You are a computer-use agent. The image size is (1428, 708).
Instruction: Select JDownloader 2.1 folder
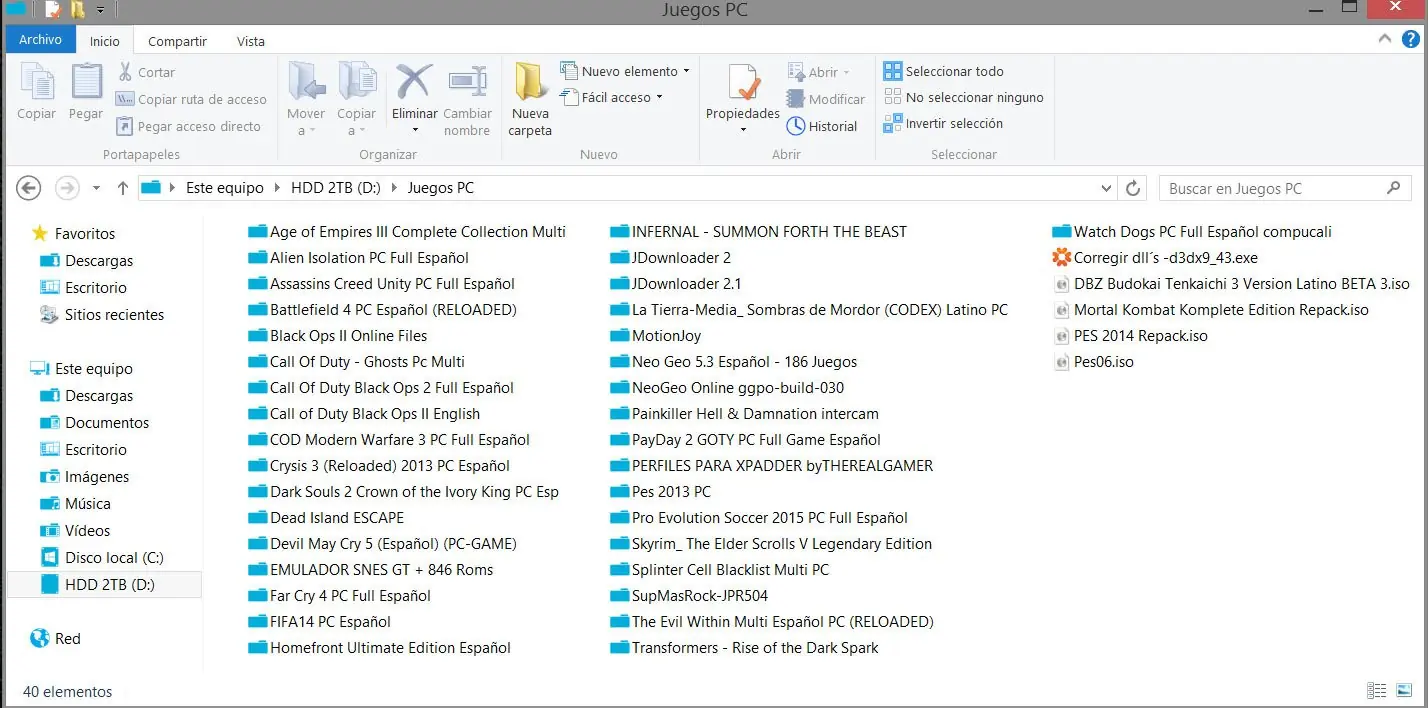point(676,283)
